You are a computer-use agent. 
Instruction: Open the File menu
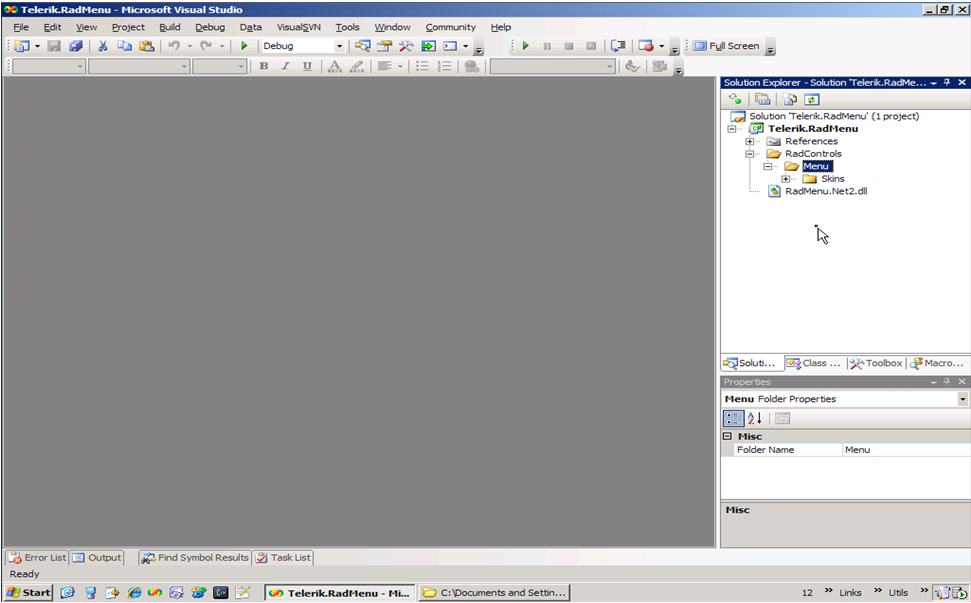21,27
